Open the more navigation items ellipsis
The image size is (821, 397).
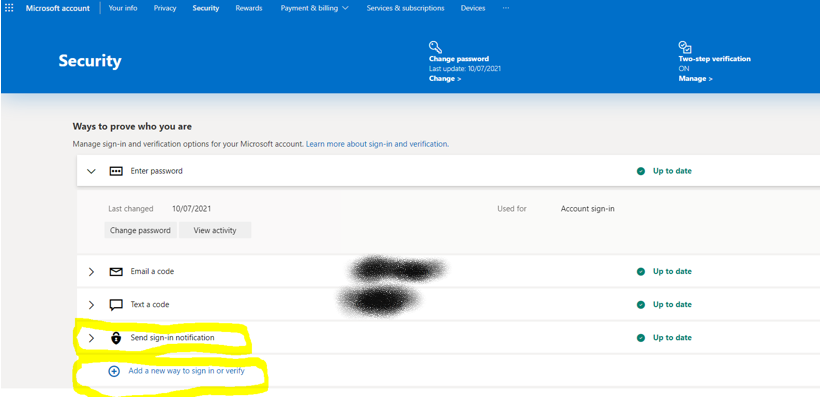pyautogui.click(x=506, y=8)
